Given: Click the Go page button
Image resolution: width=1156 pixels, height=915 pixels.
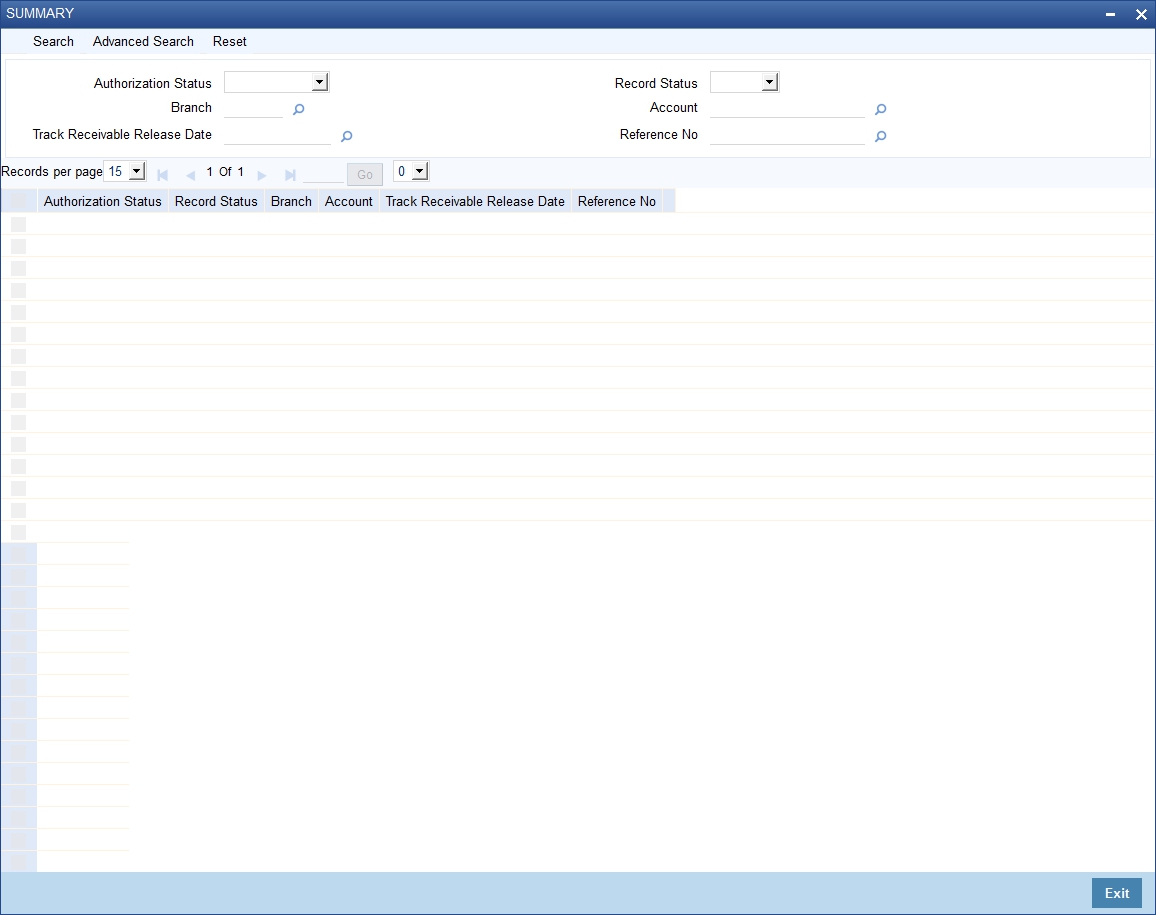Looking at the screenshot, I should [x=365, y=175].
